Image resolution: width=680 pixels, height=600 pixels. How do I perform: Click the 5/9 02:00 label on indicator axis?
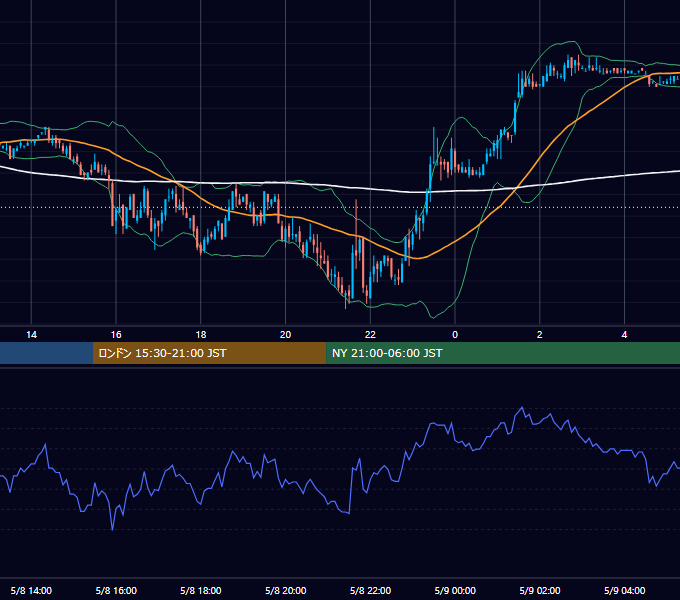540,590
